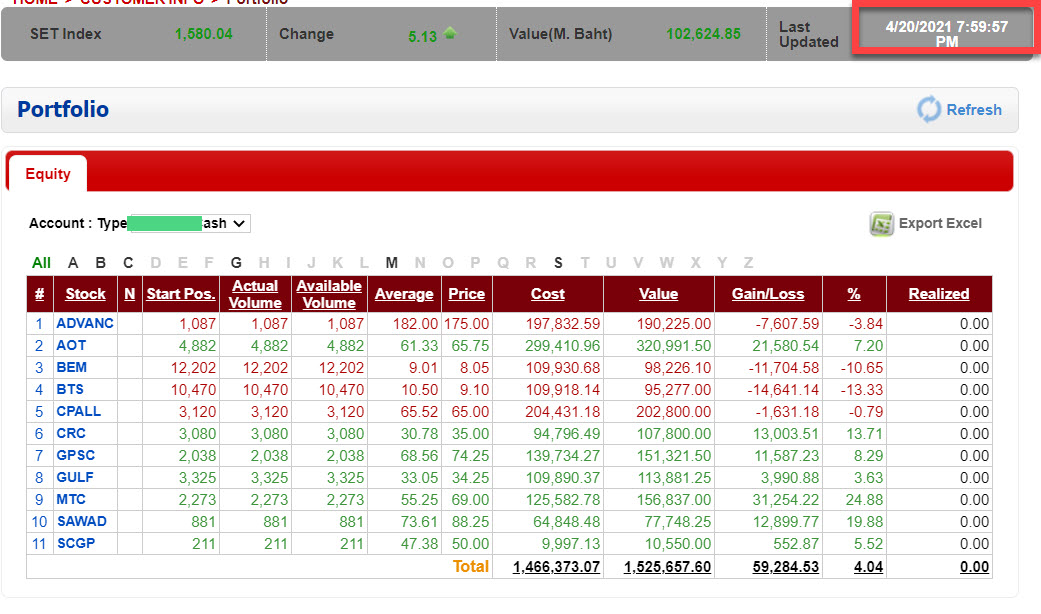
Task: Click the Refresh link text
Action: click(973, 110)
